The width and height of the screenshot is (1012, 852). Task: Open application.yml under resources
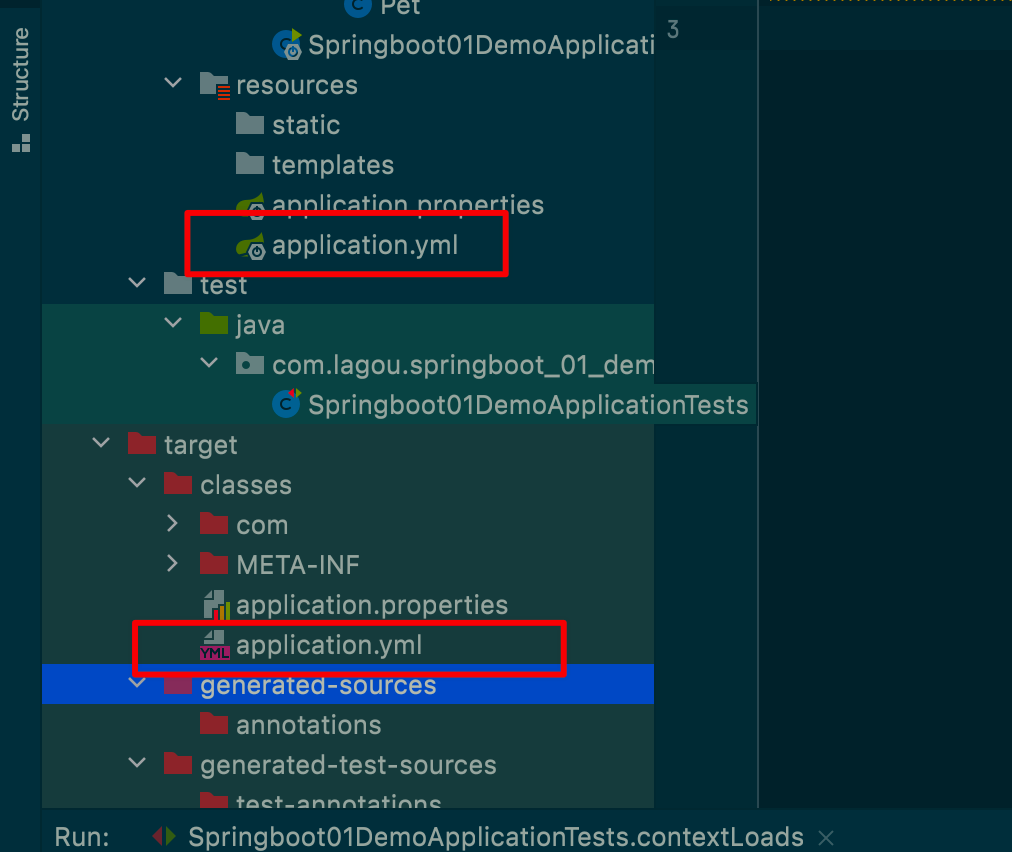point(365,245)
